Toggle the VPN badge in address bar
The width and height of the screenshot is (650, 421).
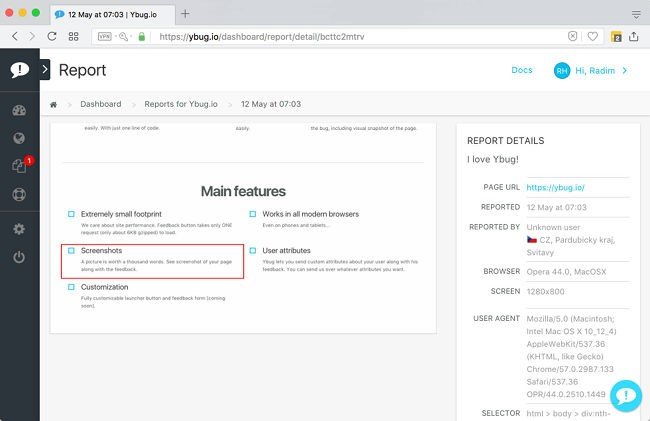[x=104, y=36]
